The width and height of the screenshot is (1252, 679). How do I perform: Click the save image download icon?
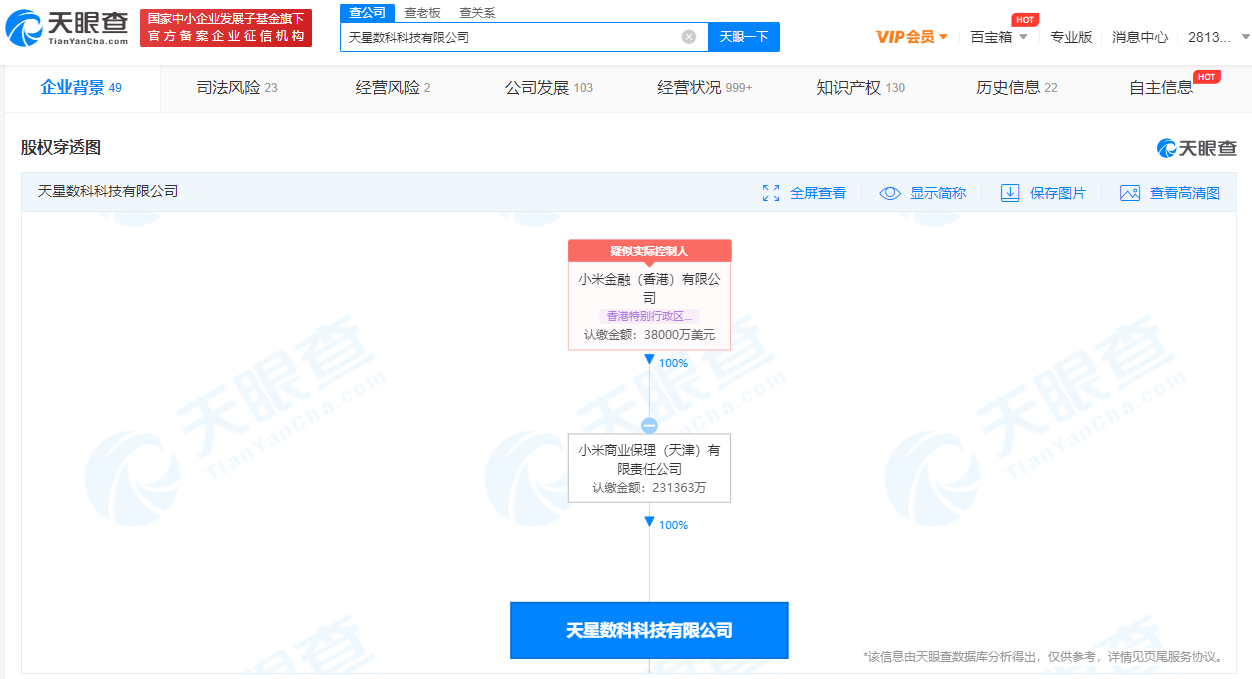(x=1010, y=193)
